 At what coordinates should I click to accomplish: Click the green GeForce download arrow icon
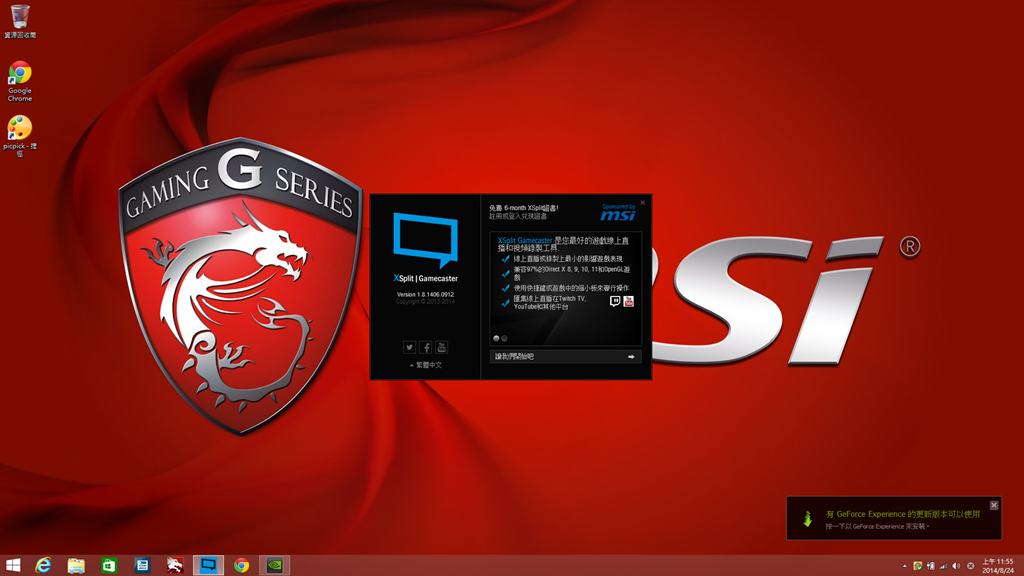click(807, 519)
